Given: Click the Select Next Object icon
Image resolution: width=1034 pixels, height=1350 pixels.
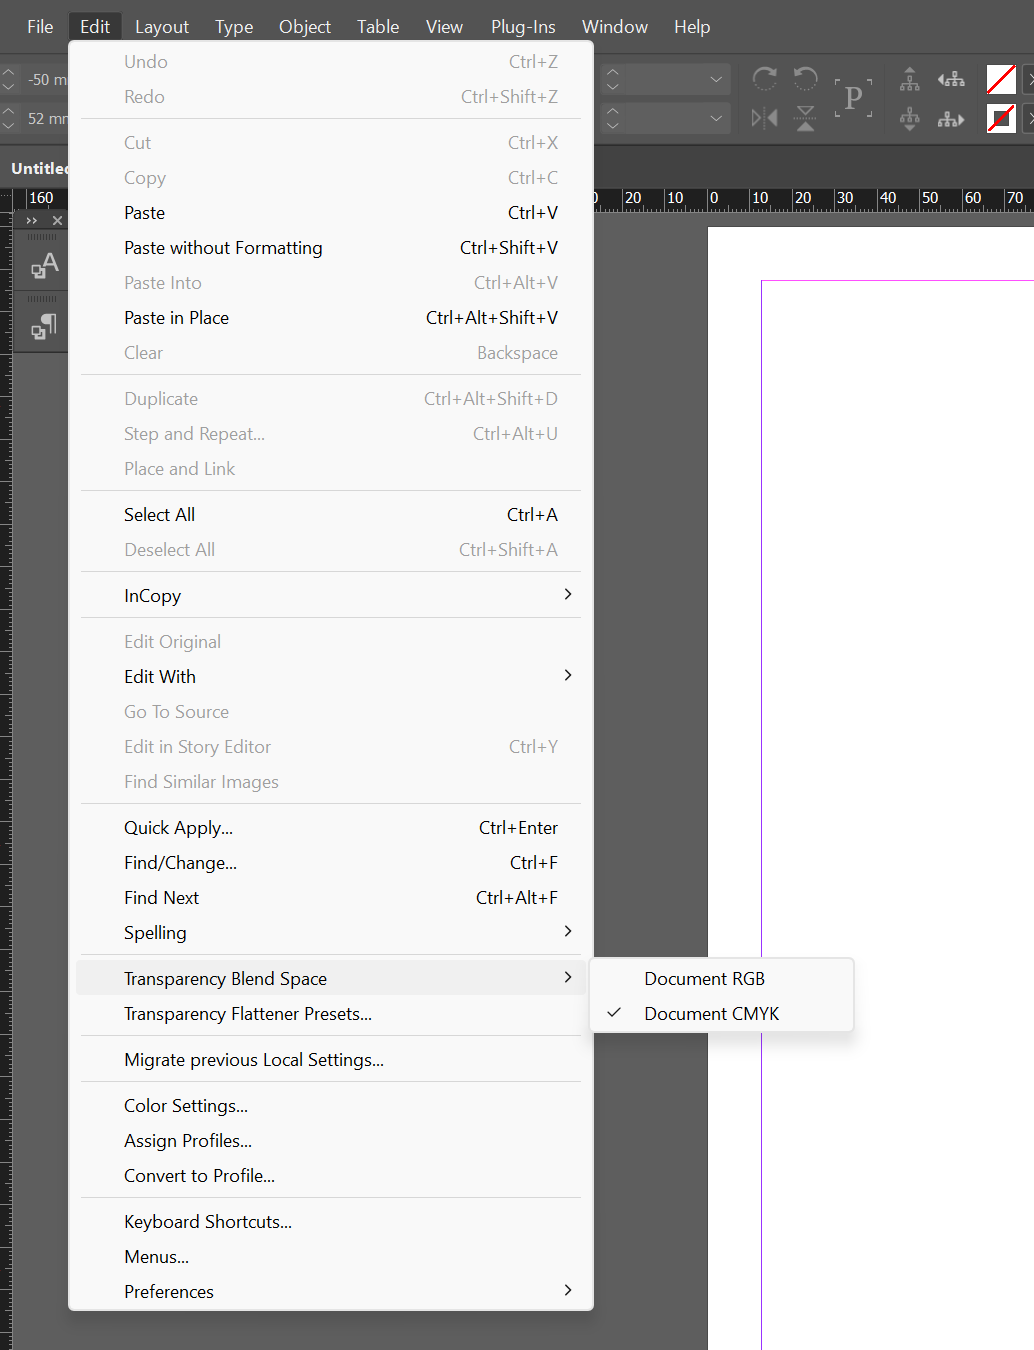Looking at the screenshot, I should pos(951,119).
